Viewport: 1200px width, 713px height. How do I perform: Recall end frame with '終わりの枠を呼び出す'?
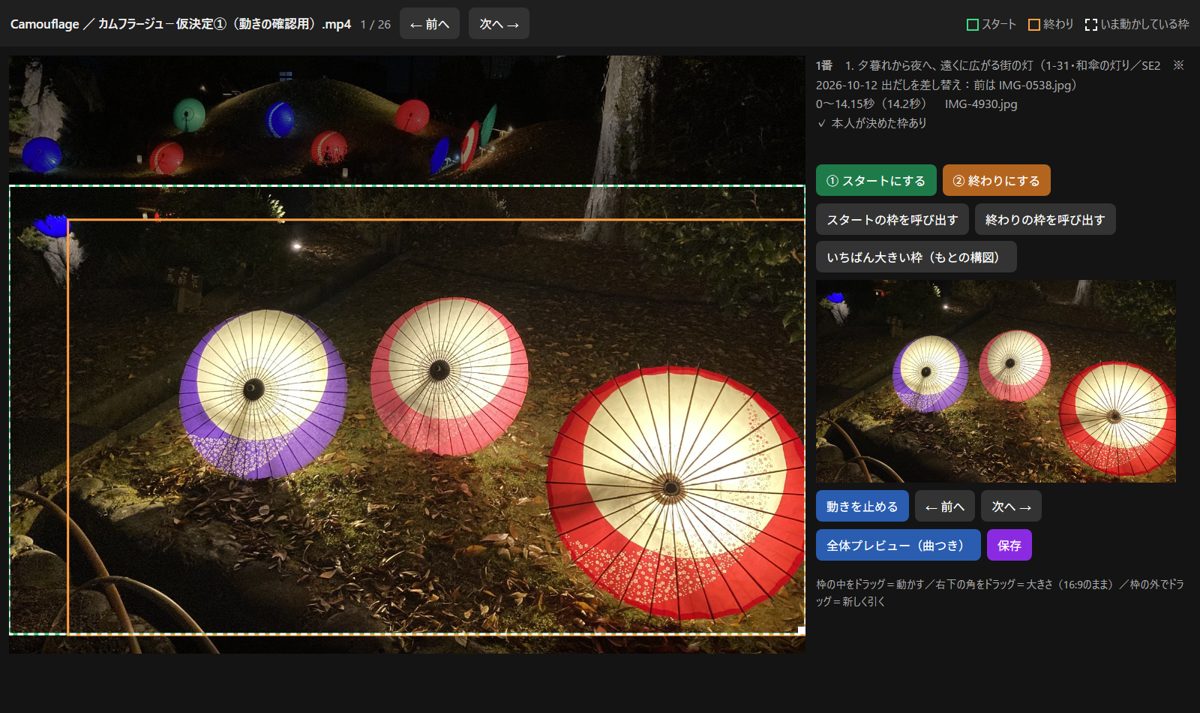[1045, 219]
